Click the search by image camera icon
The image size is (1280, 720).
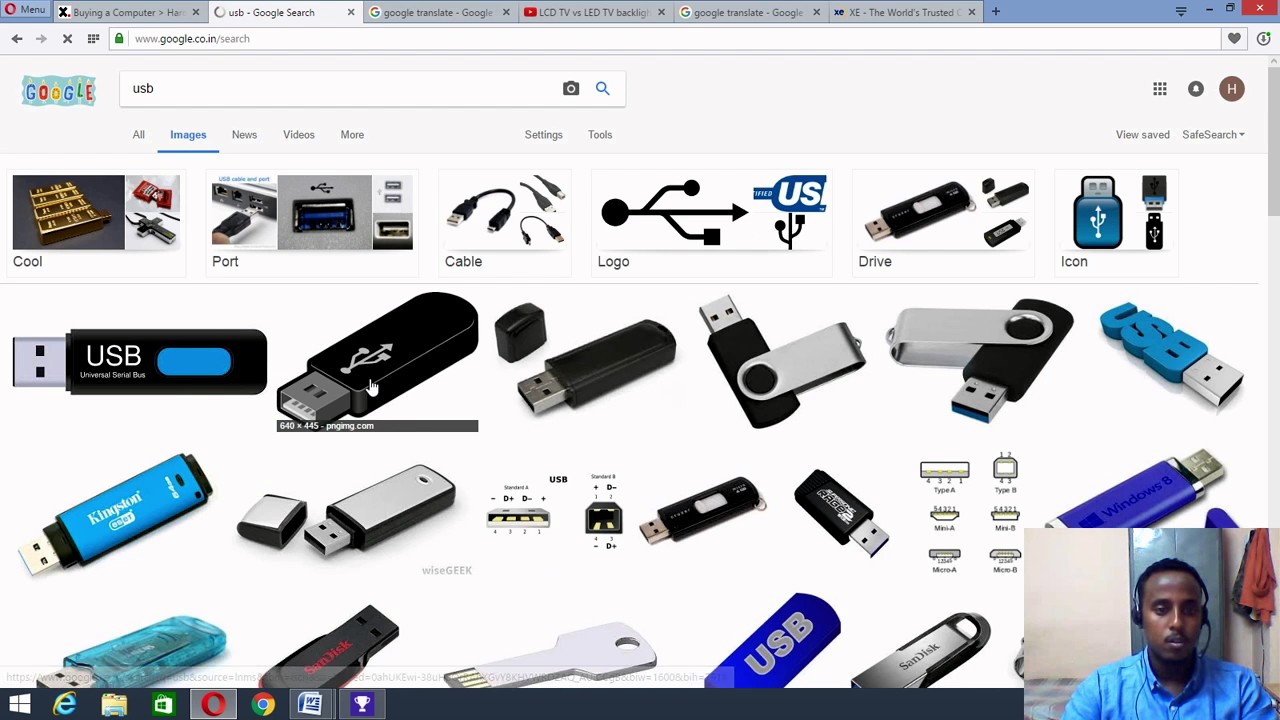[x=571, y=88]
